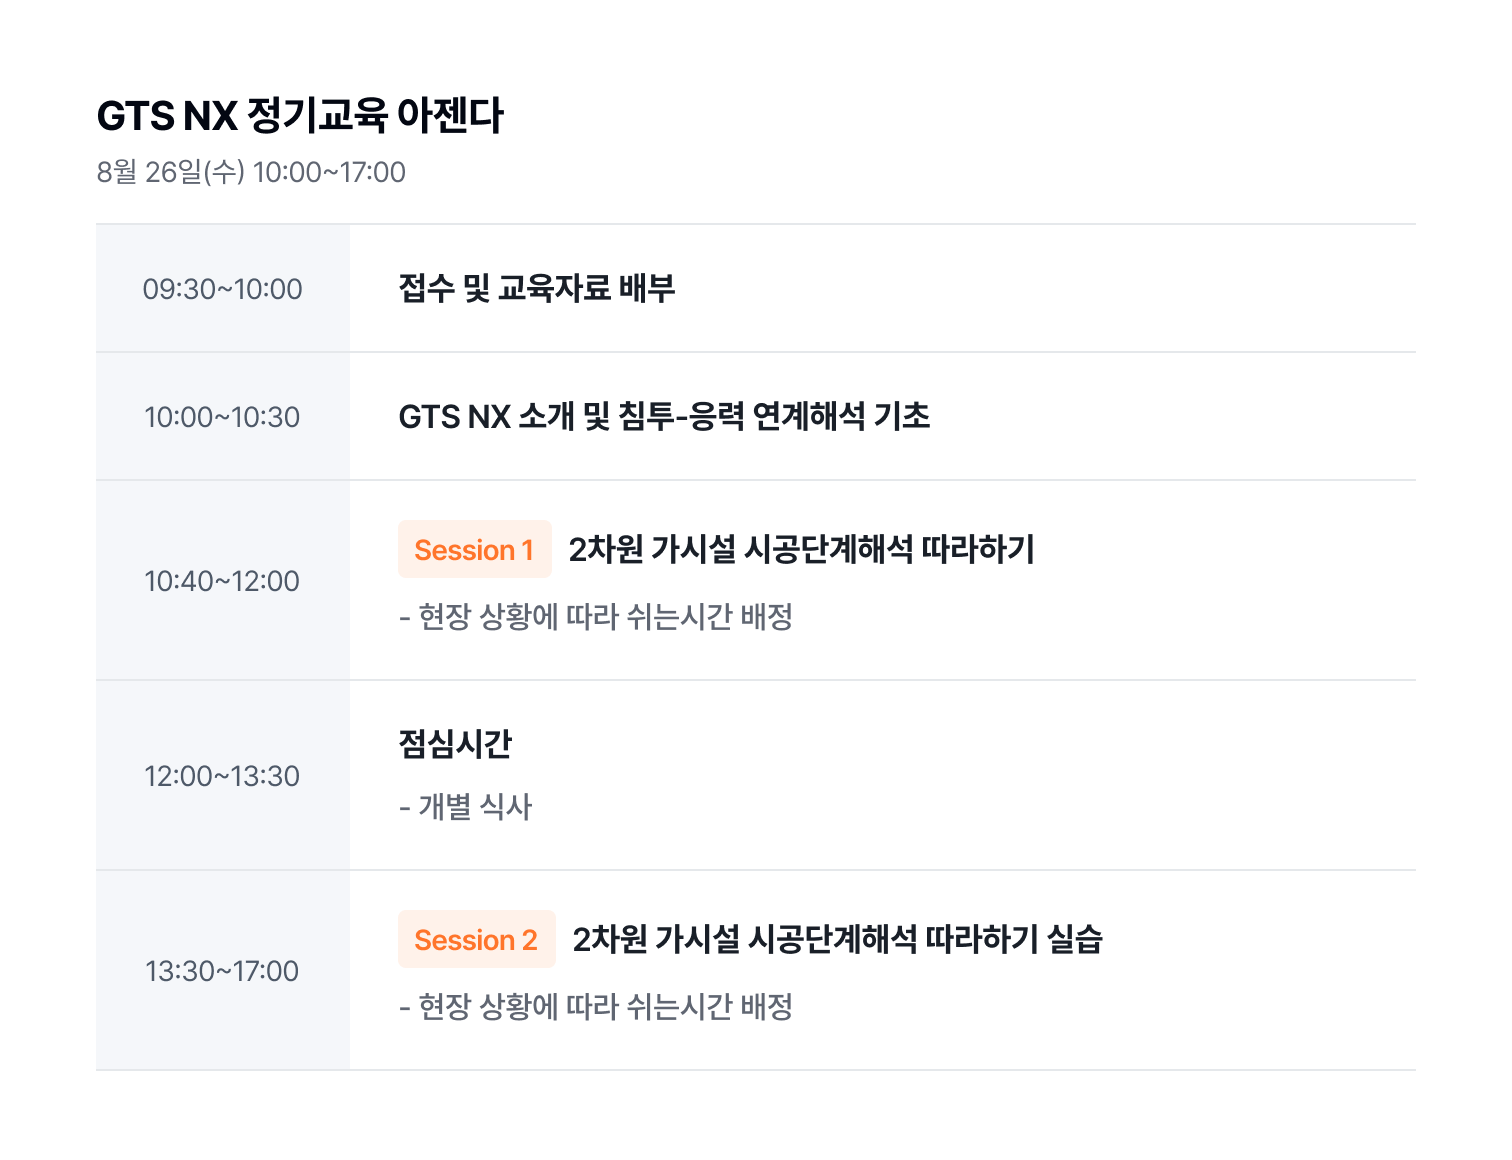The image size is (1512, 1160).
Task: Click the 개별 식사 note
Action: point(466,807)
